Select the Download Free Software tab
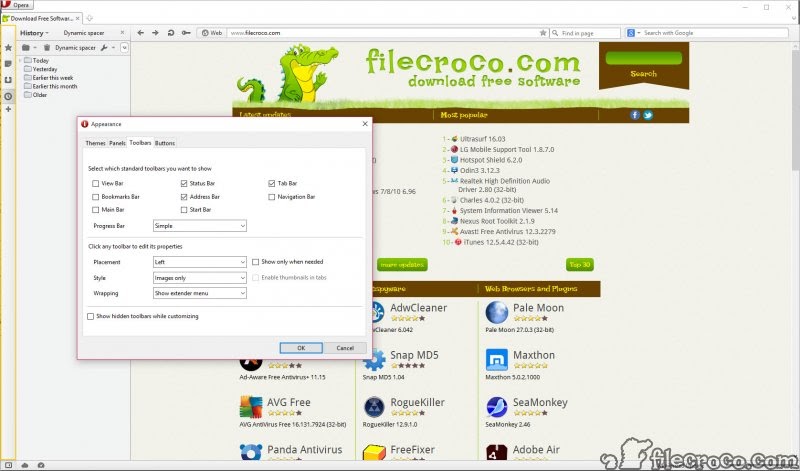This screenshot has width=800, height=471. tap(42, 18)
